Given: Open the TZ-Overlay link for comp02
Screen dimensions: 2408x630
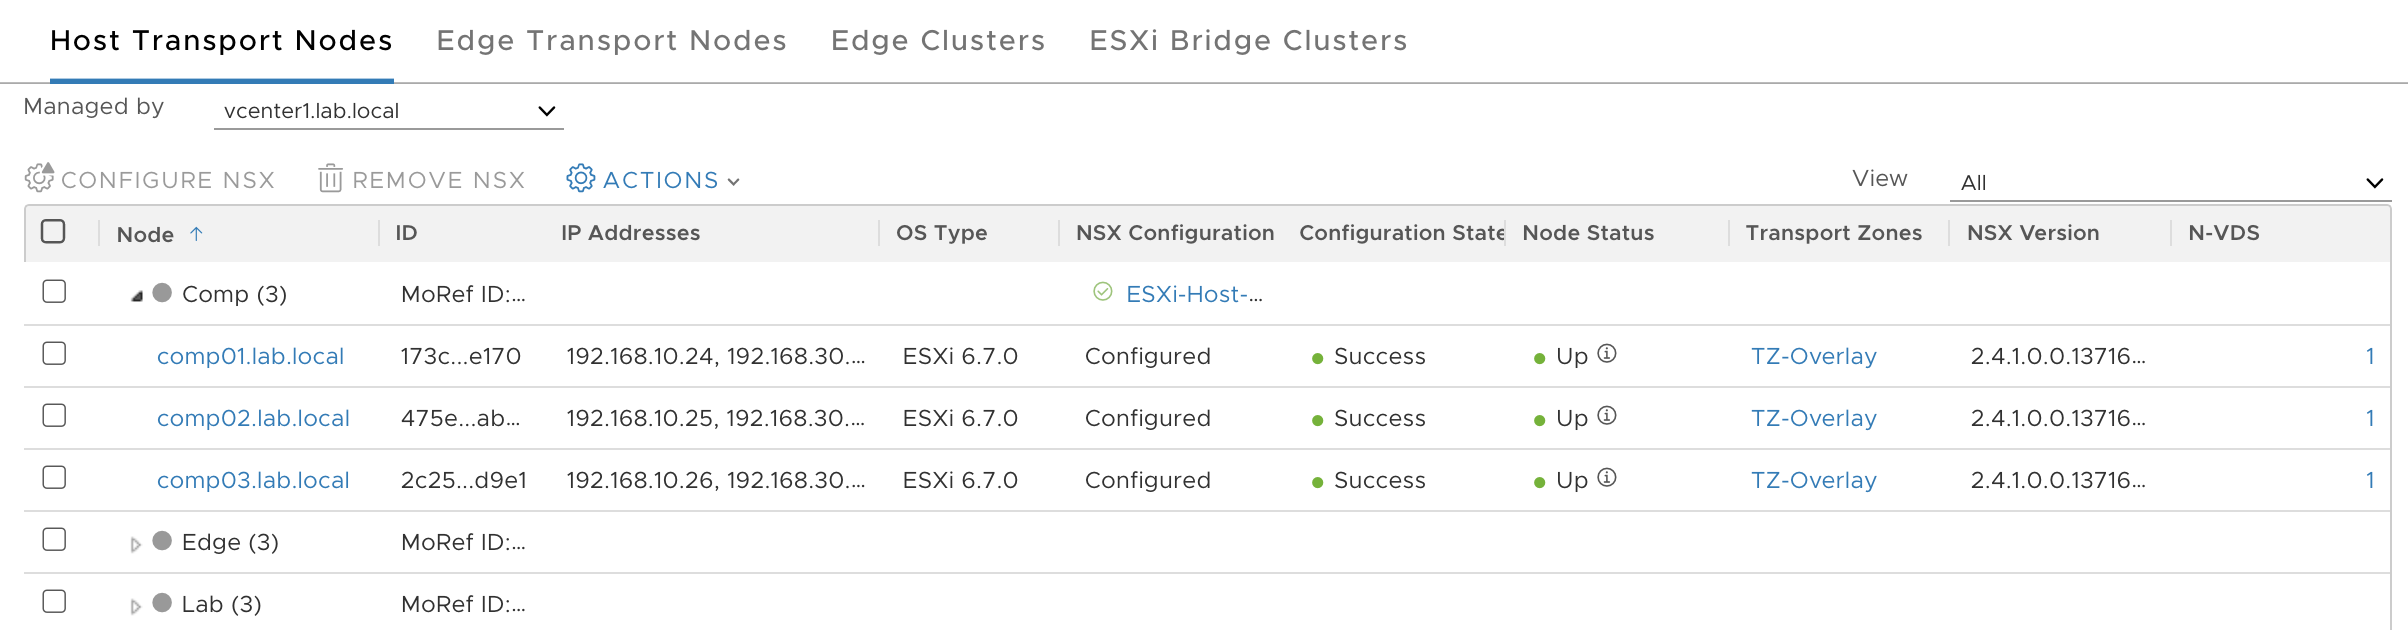Looking at the screenshot, I should pos(1813,418).
